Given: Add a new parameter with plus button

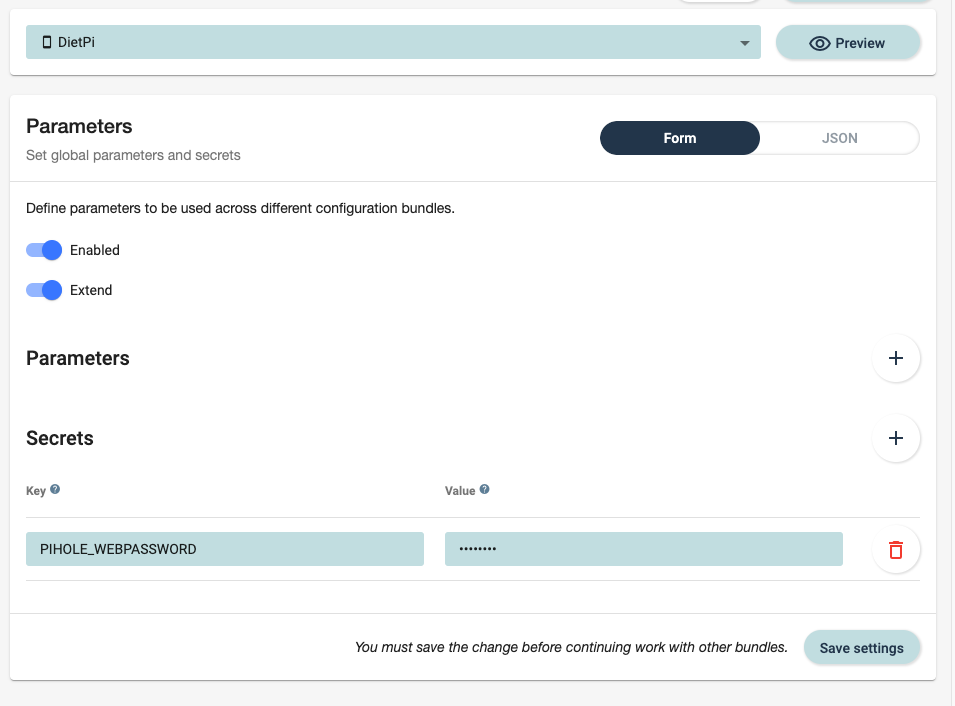Looking at the screenshot, I should coord(896,359).
